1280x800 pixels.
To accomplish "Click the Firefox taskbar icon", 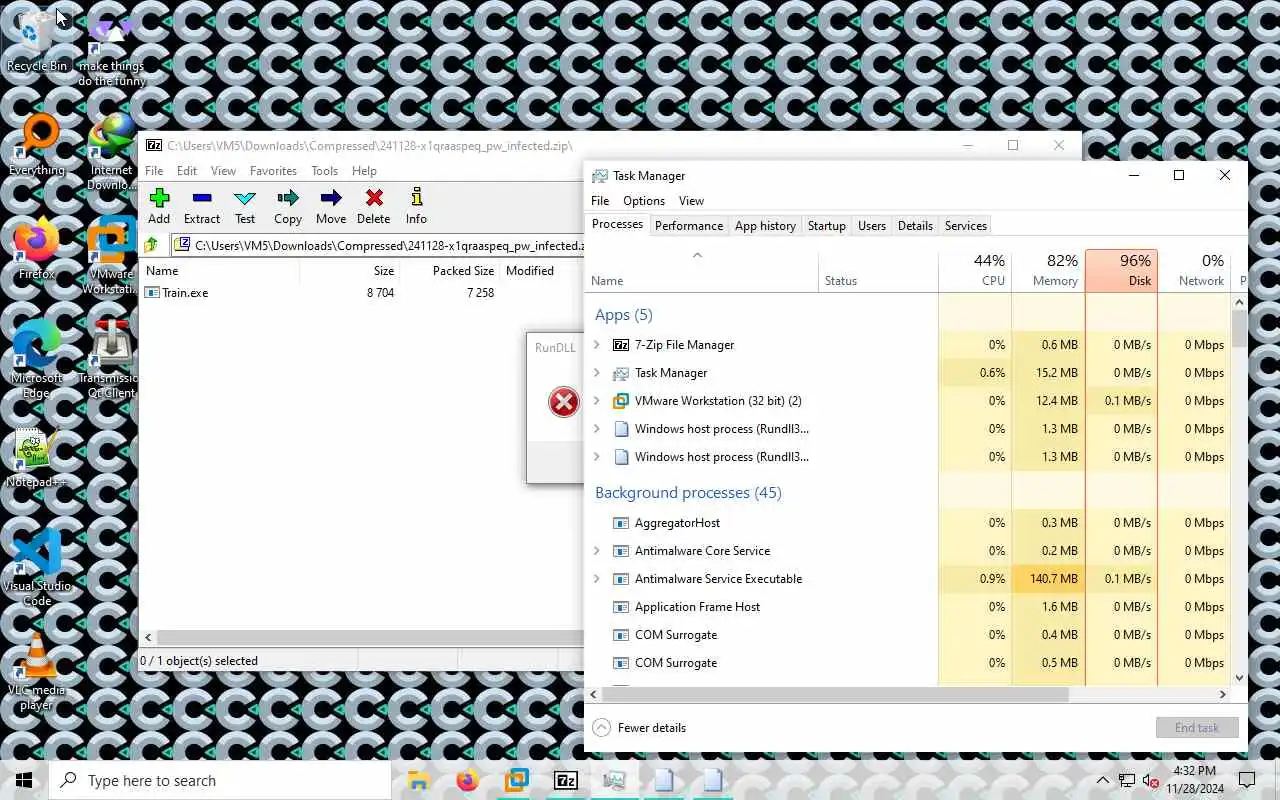I will (x=467, y=780).
